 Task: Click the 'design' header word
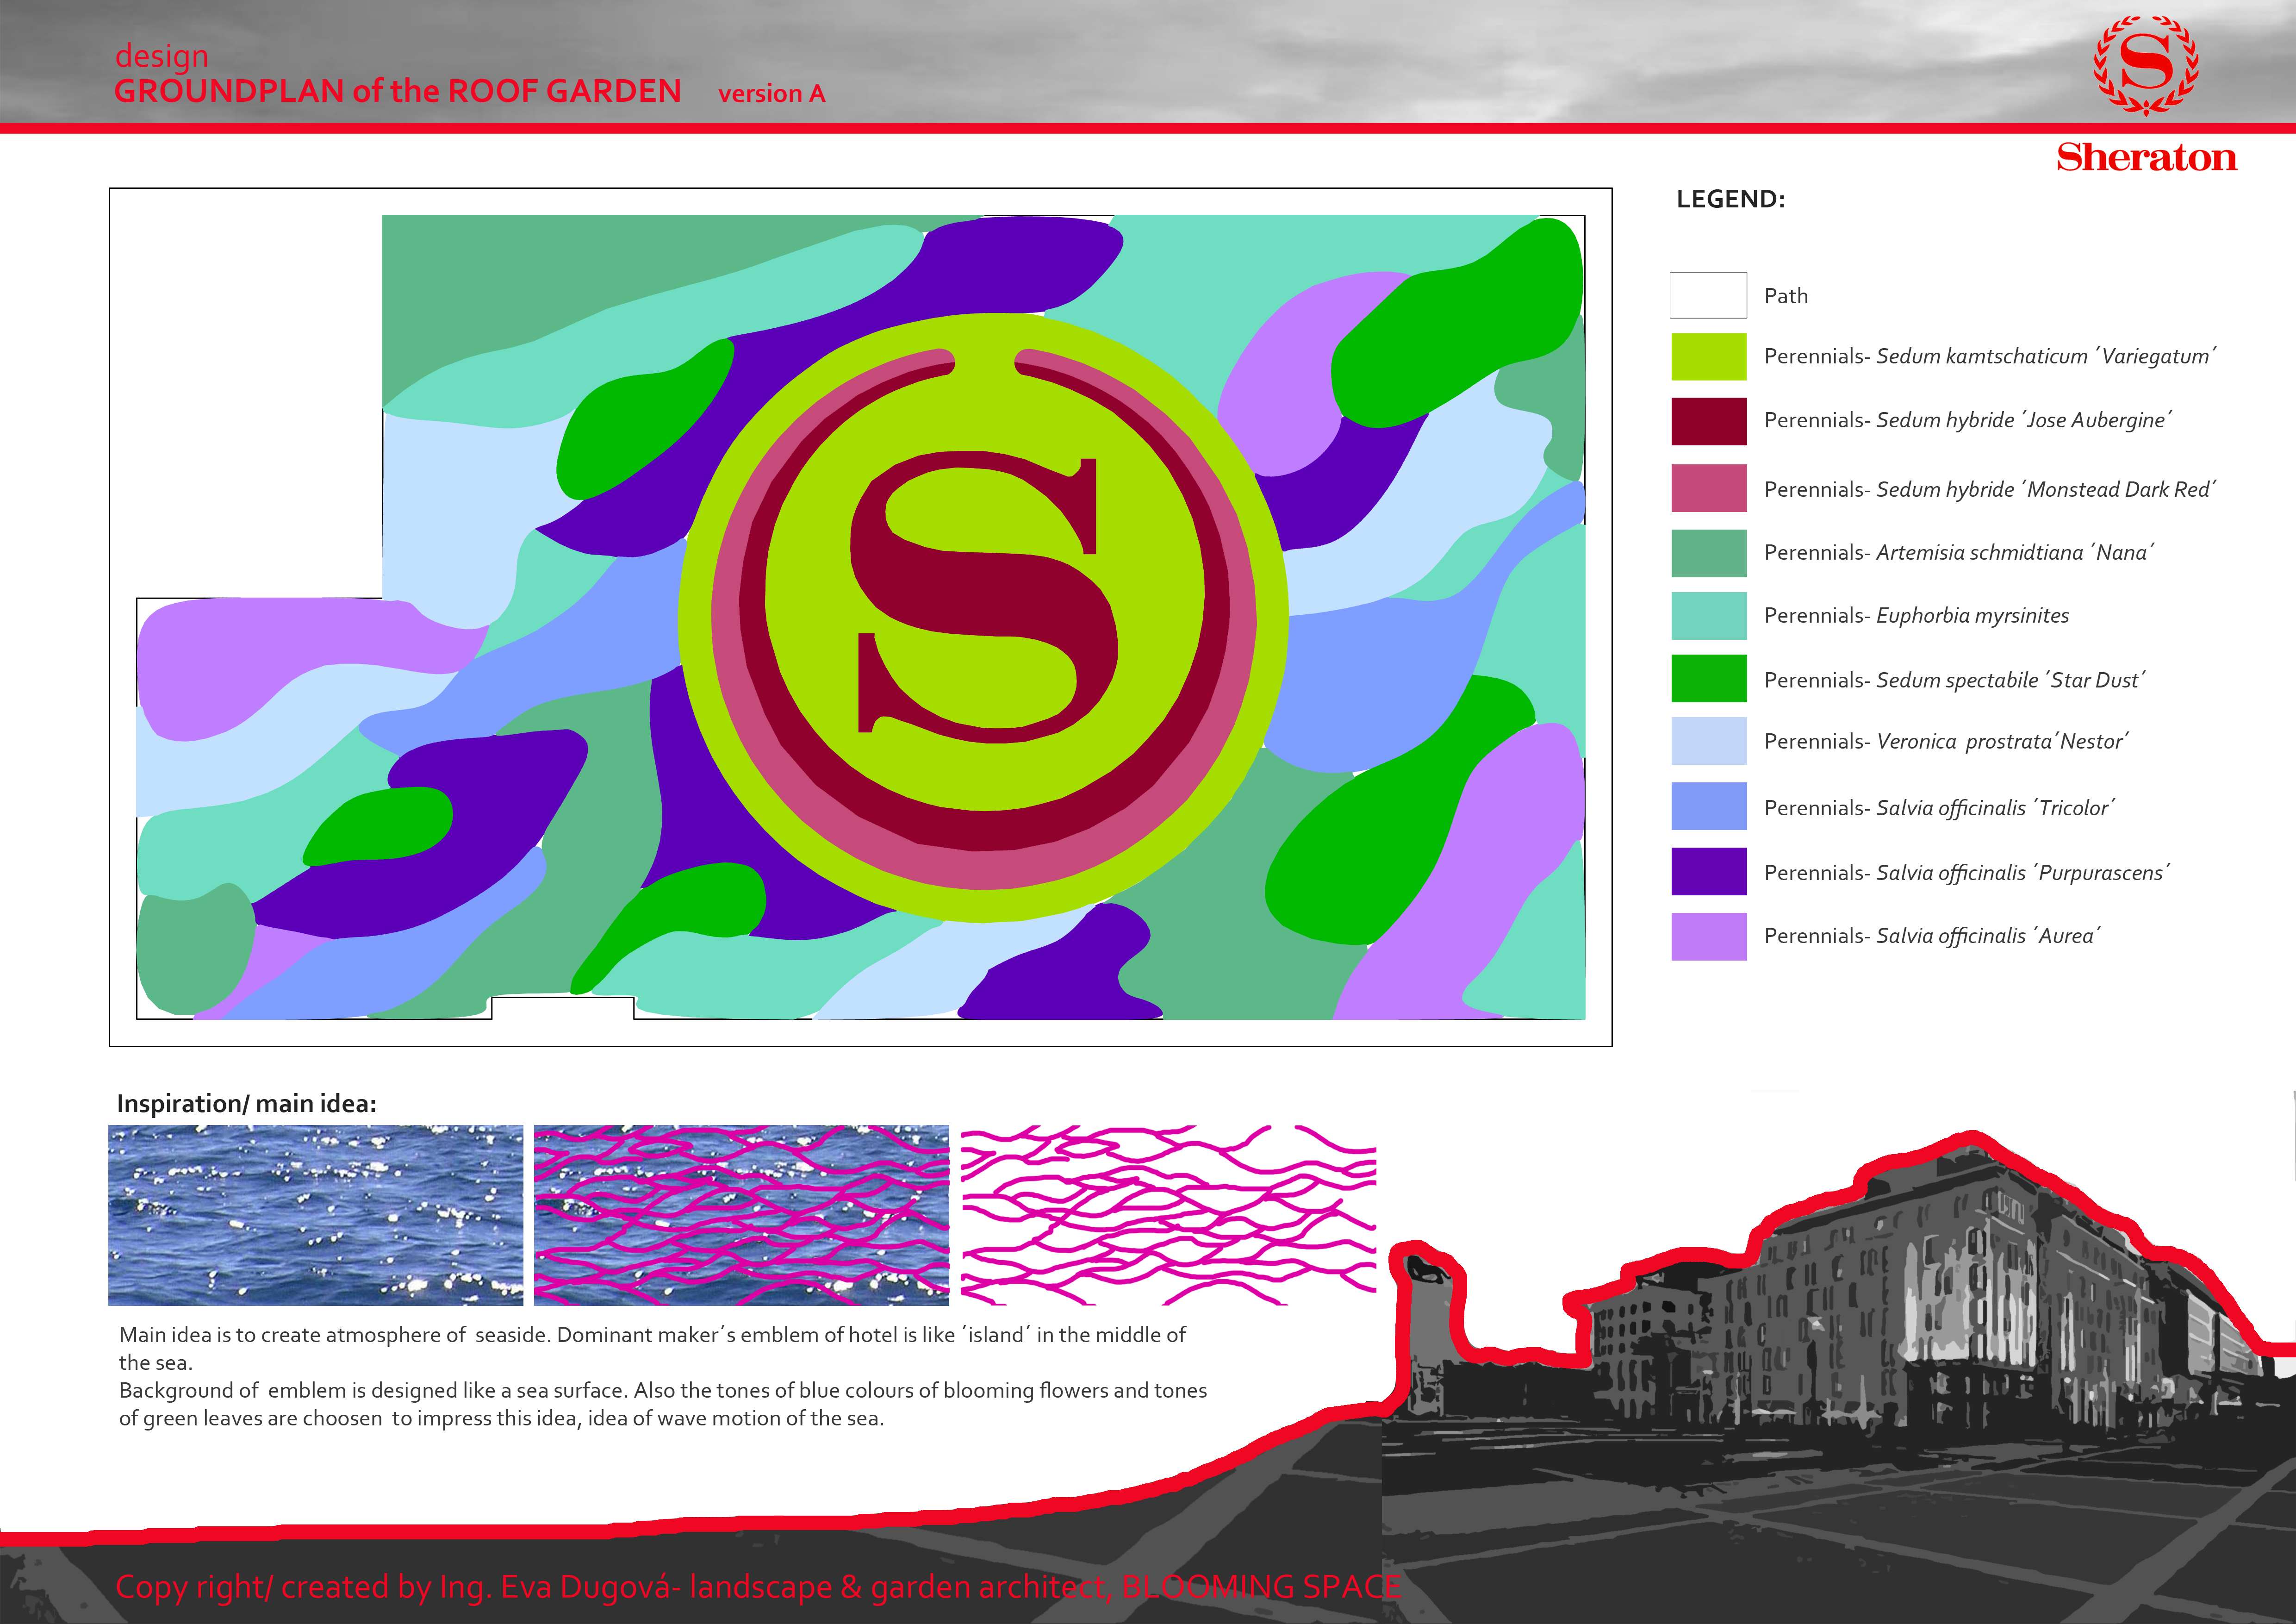click(161, 57)
